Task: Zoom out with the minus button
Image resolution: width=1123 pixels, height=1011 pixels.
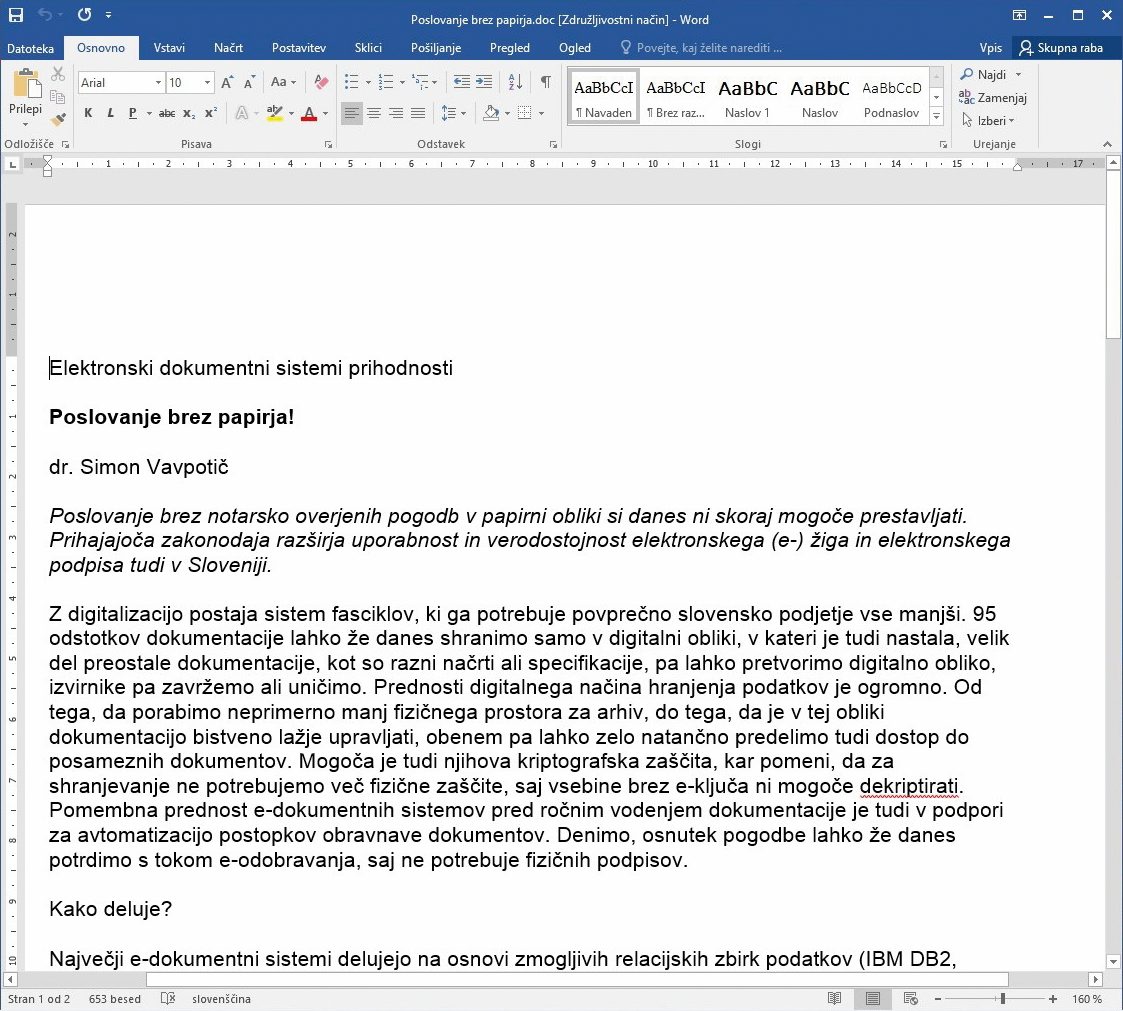Action: [938, 999]
